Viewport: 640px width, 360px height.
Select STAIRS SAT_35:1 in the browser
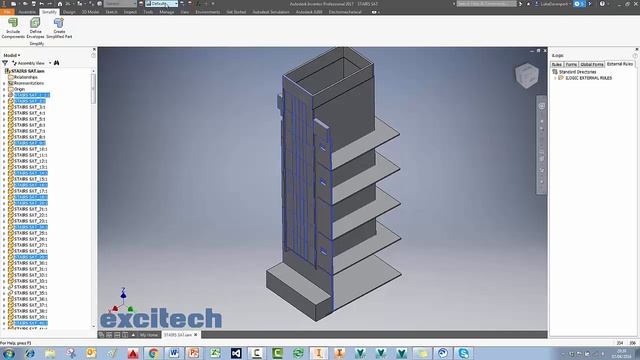31,293
